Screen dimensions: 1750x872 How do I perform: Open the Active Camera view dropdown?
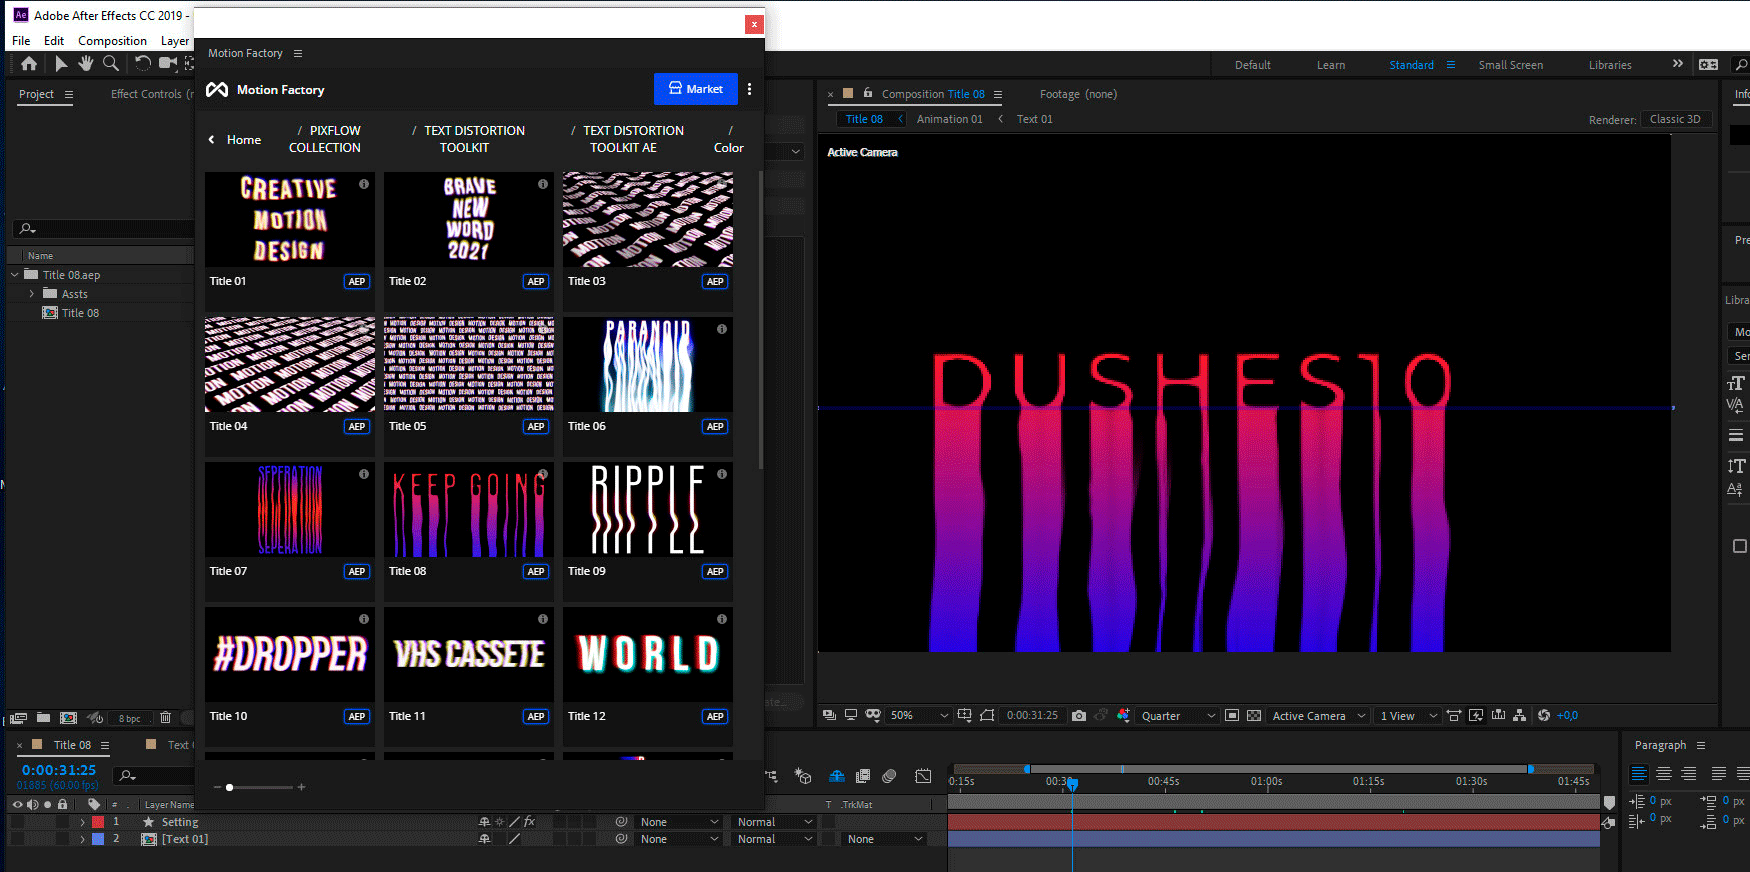pos(1318,716)
